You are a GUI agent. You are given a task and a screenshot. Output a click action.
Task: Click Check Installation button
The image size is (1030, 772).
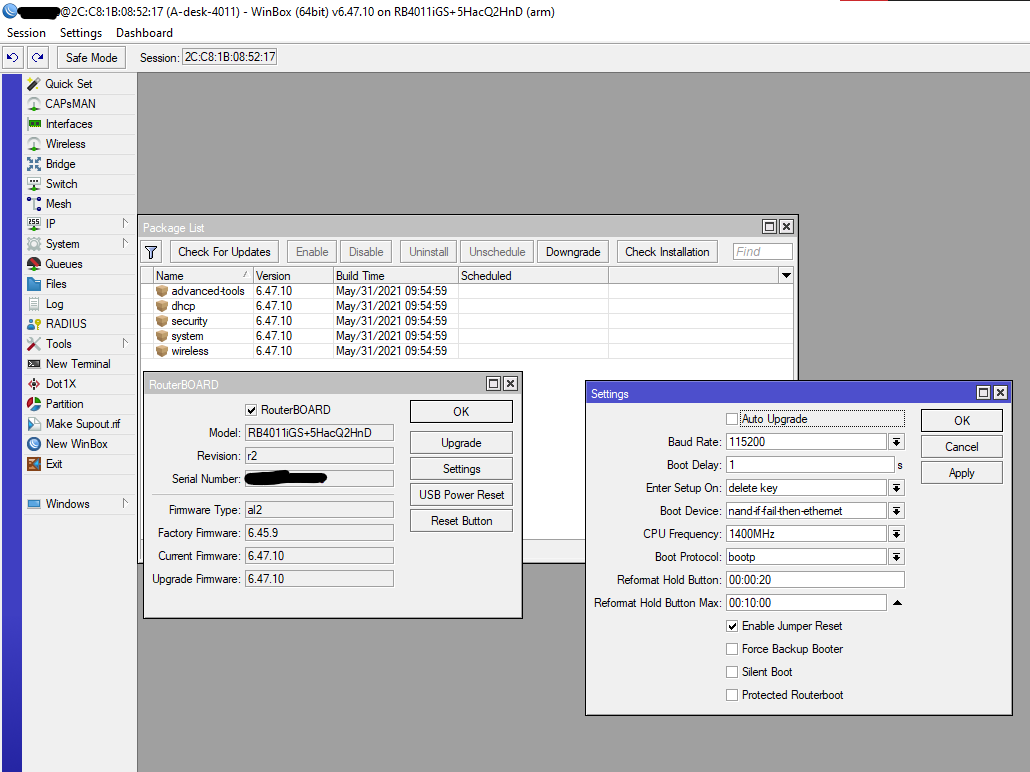tap(667, 252)
